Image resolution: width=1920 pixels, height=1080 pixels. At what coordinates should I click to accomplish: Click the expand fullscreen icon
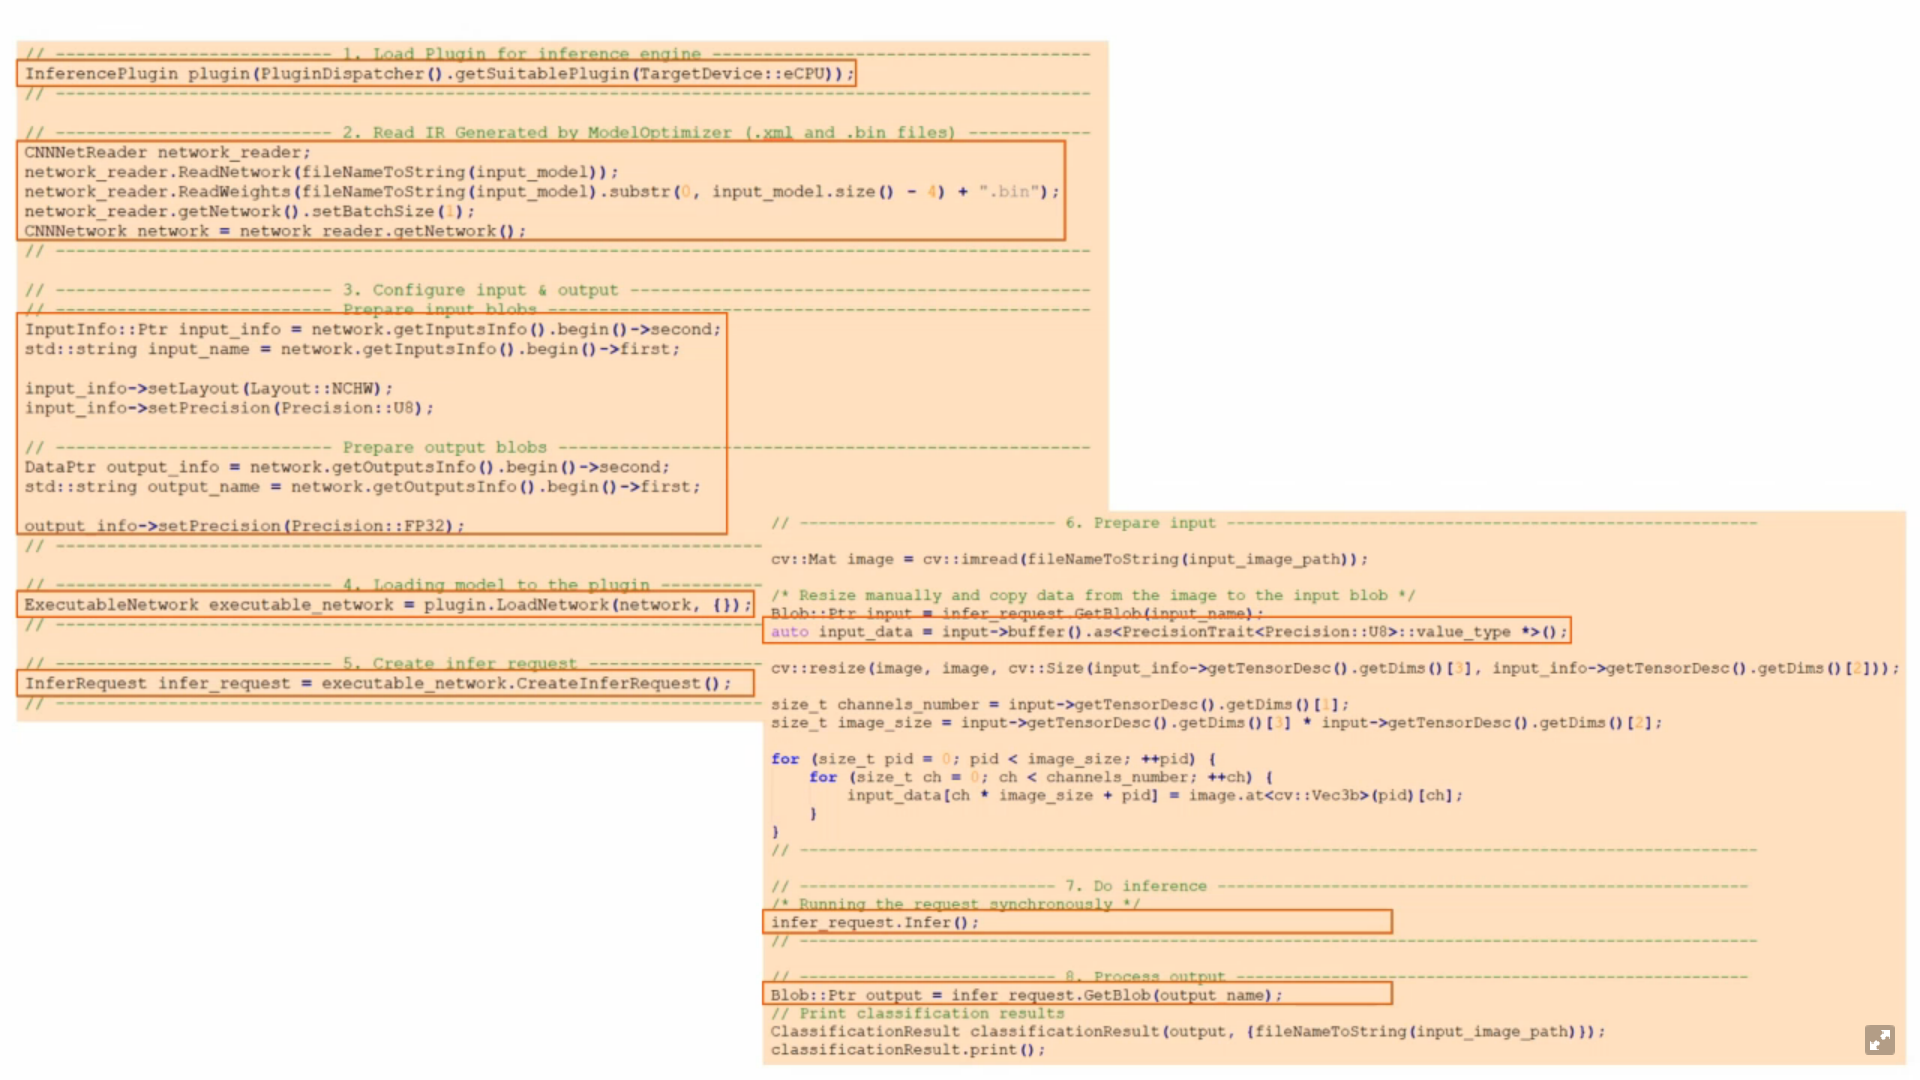(1879, 1040)
